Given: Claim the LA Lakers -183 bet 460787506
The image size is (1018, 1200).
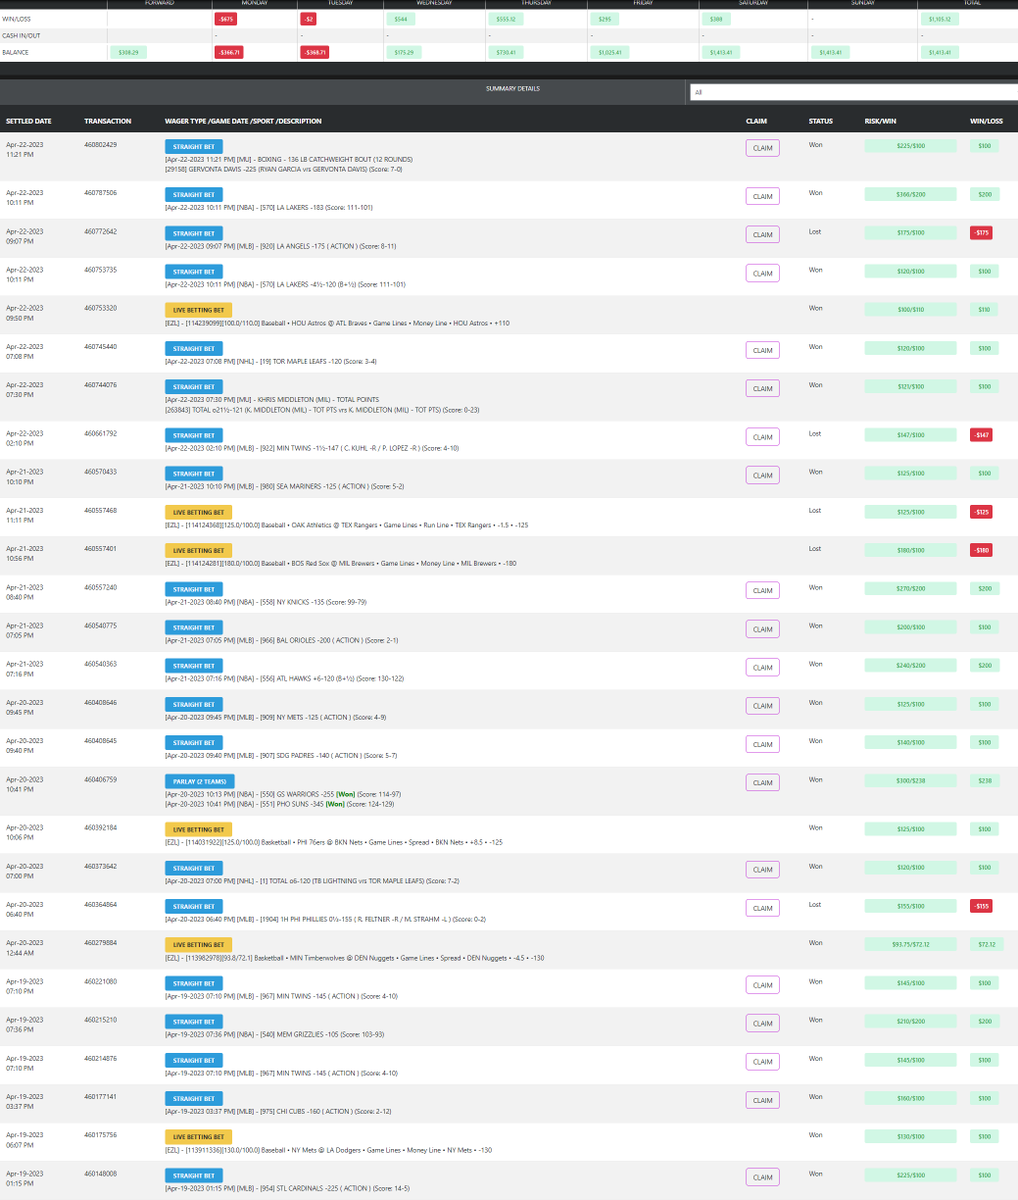Looking at the screenshot, I should pos(762,196).
